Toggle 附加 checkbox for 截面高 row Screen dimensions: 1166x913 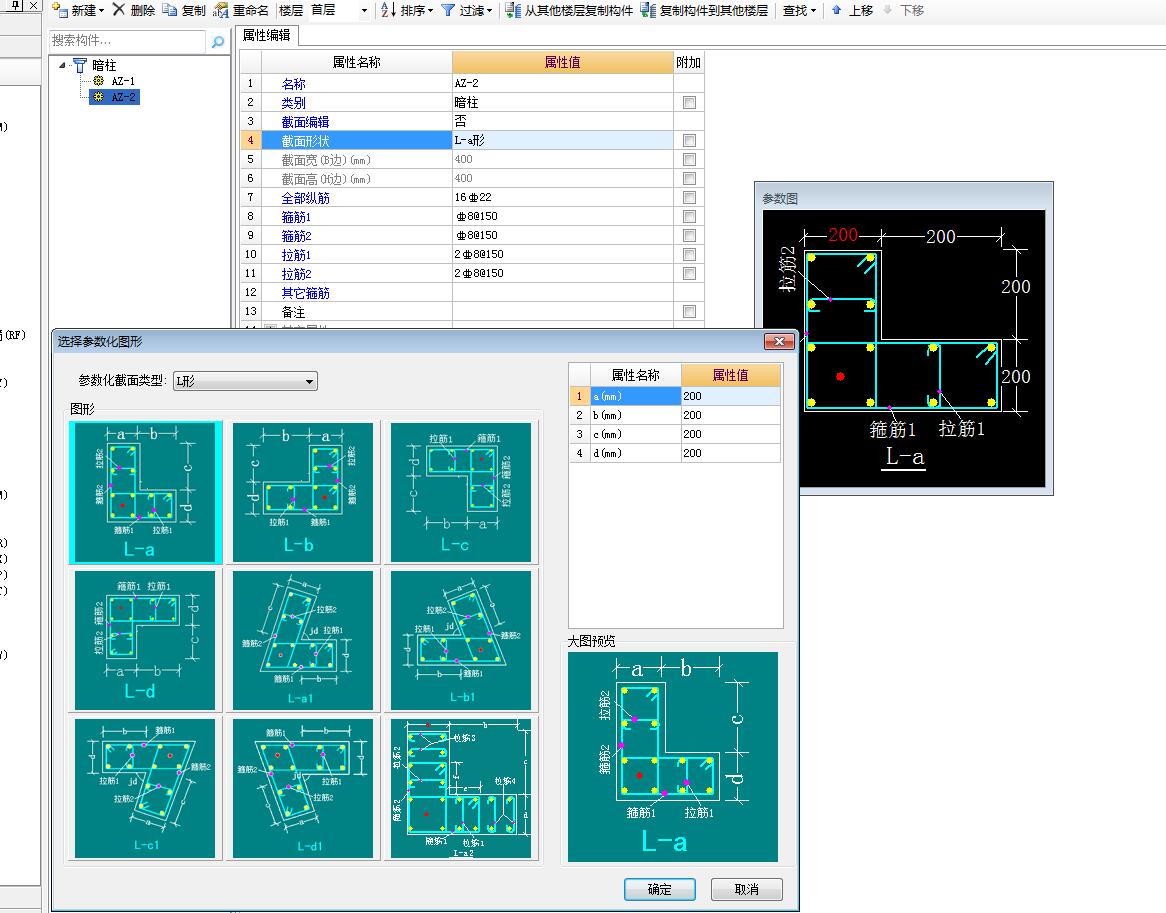click(689, 178)
